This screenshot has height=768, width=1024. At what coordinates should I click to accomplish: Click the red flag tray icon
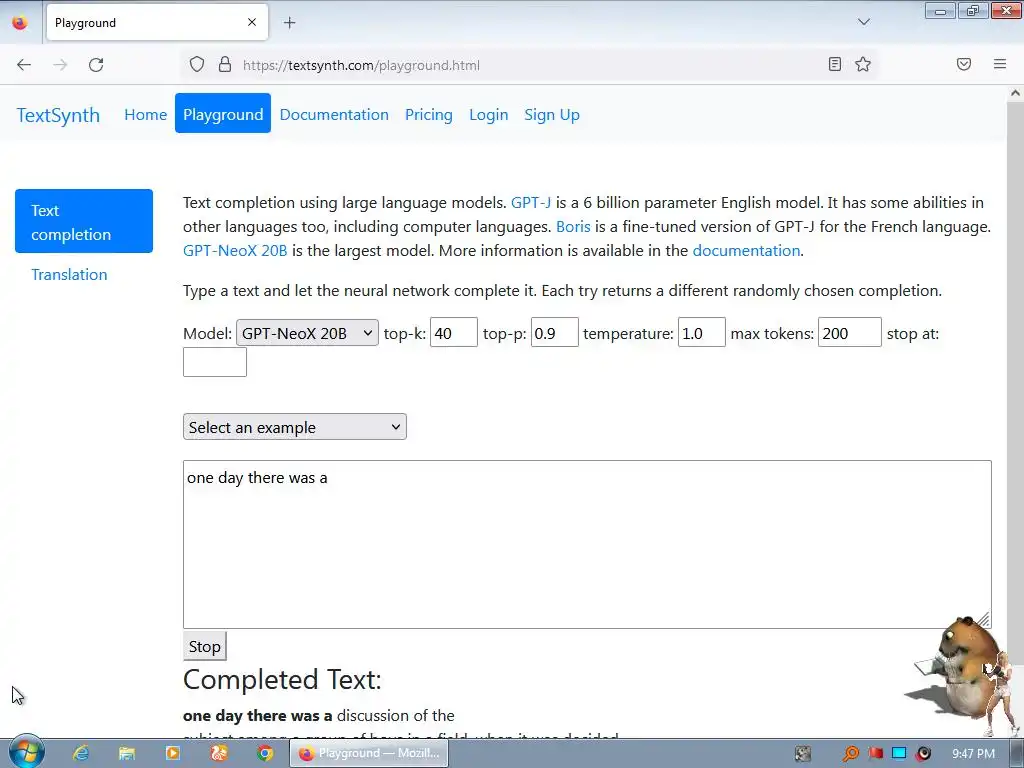(875, 753)
